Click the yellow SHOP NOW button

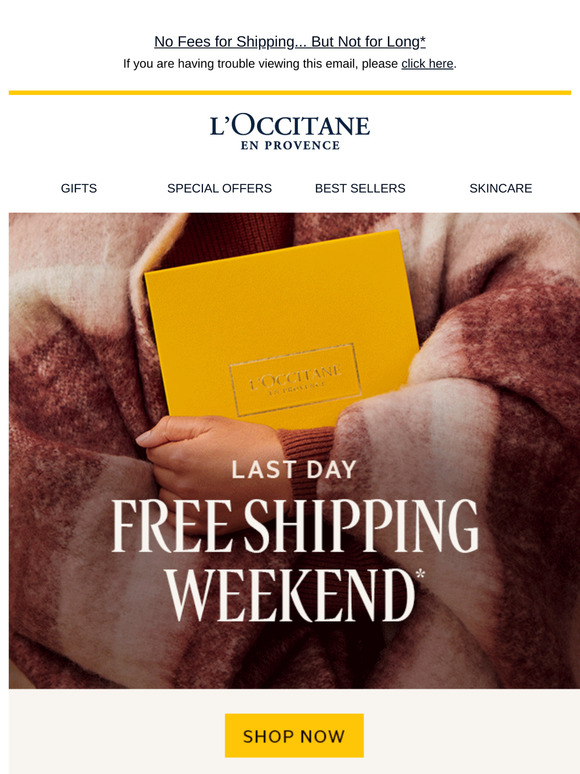coord(294,735)
